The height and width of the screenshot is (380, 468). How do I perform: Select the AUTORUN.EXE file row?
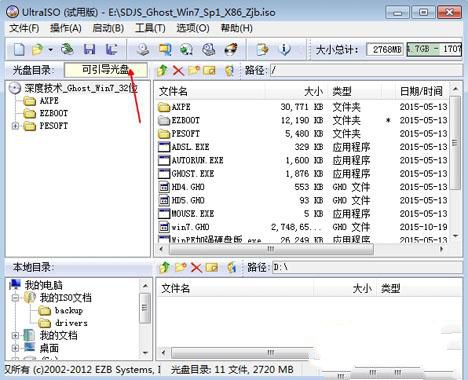(x=302, y=160)
